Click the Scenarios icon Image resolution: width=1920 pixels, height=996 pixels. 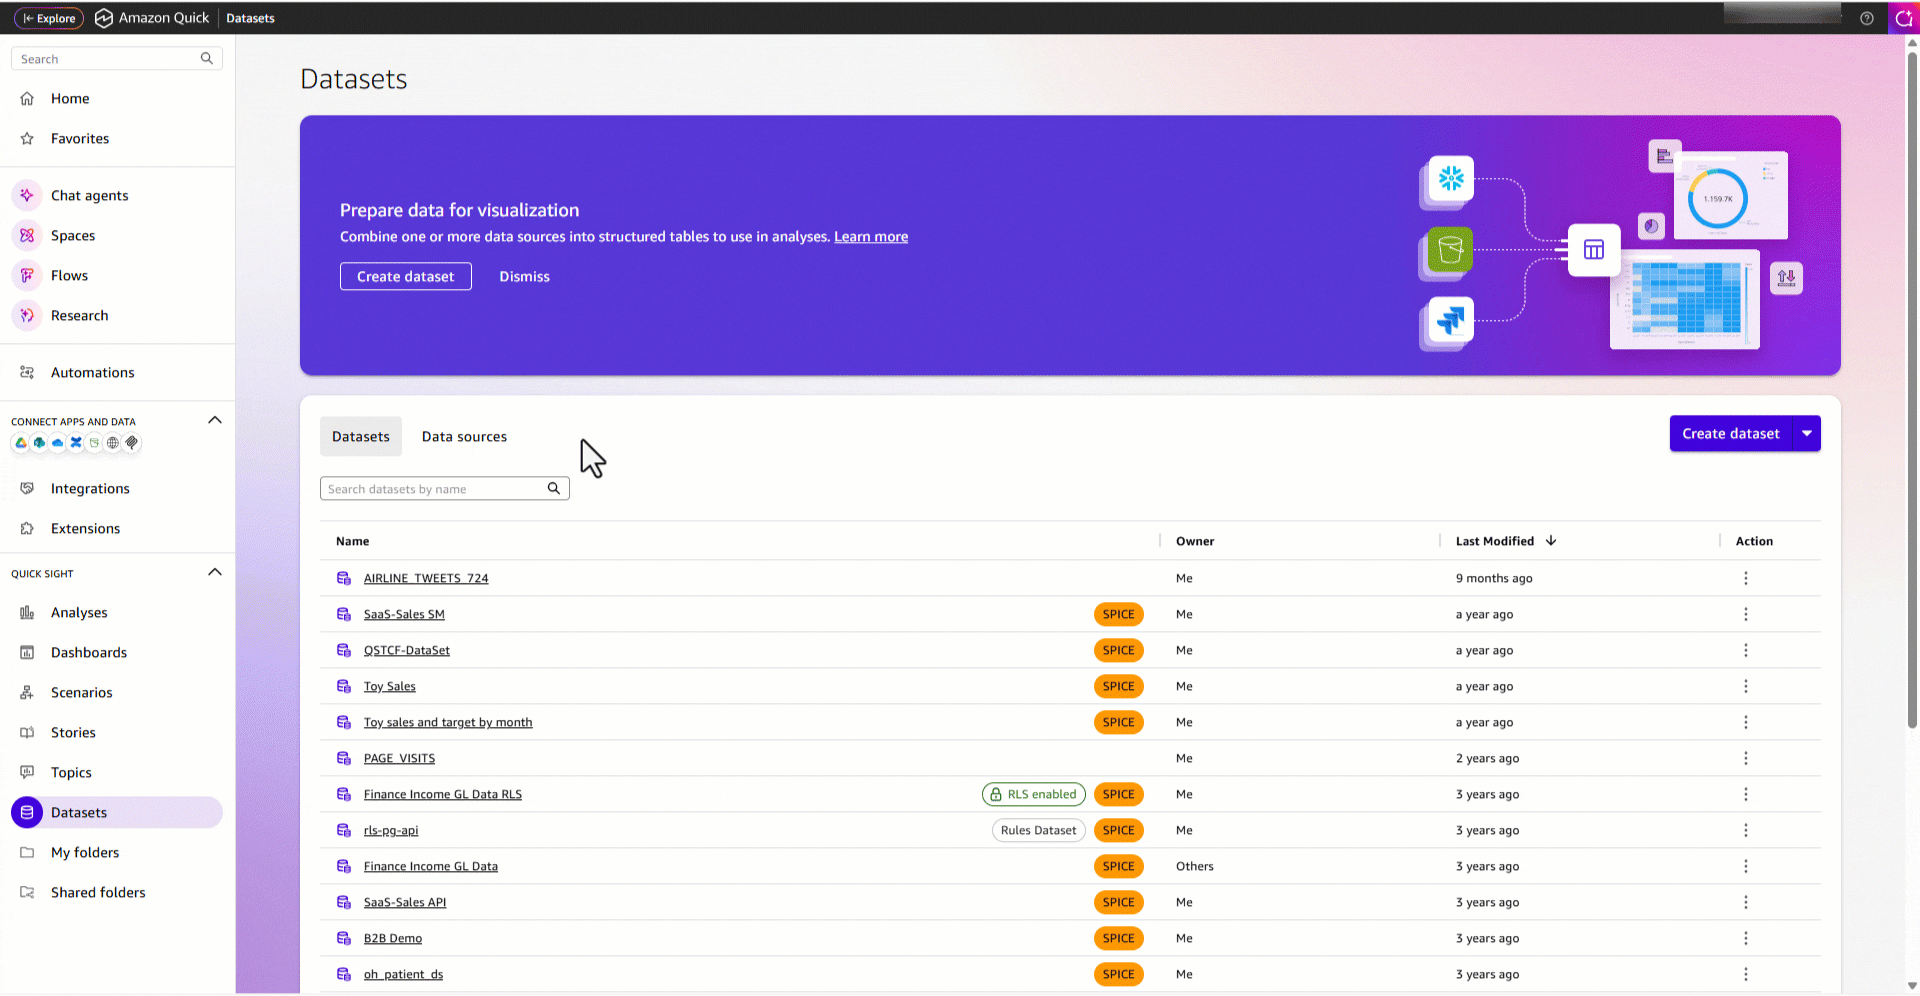tap(27, 693)
